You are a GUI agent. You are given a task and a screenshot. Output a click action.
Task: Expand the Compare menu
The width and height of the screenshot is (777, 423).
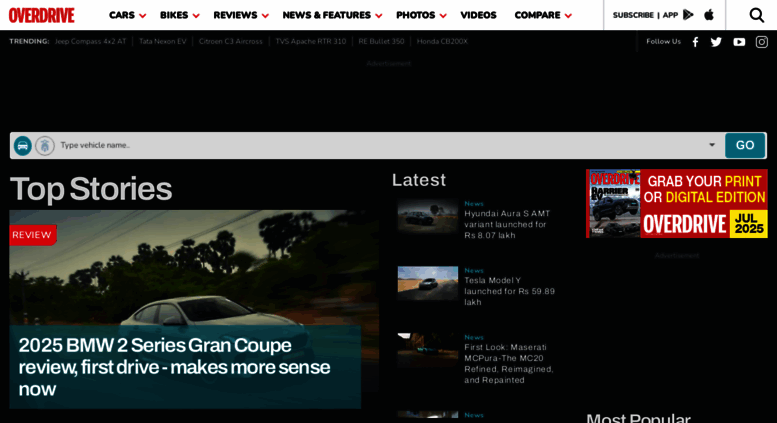(543, 15)
